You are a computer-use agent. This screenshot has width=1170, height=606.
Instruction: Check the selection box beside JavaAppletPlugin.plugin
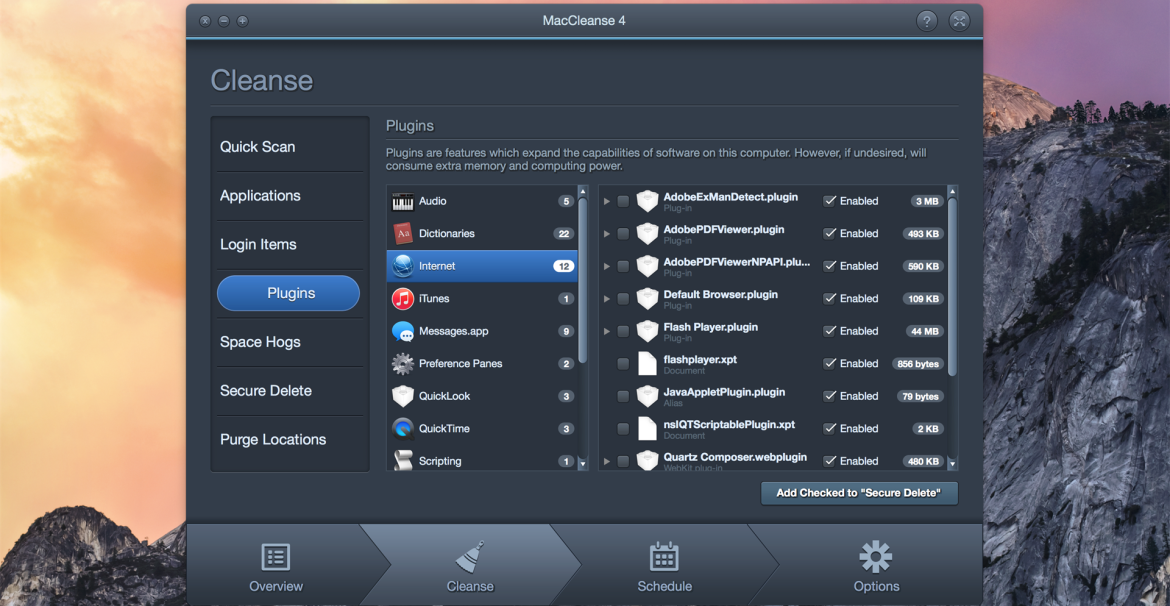pyautogui.click(x=623, y=396)
